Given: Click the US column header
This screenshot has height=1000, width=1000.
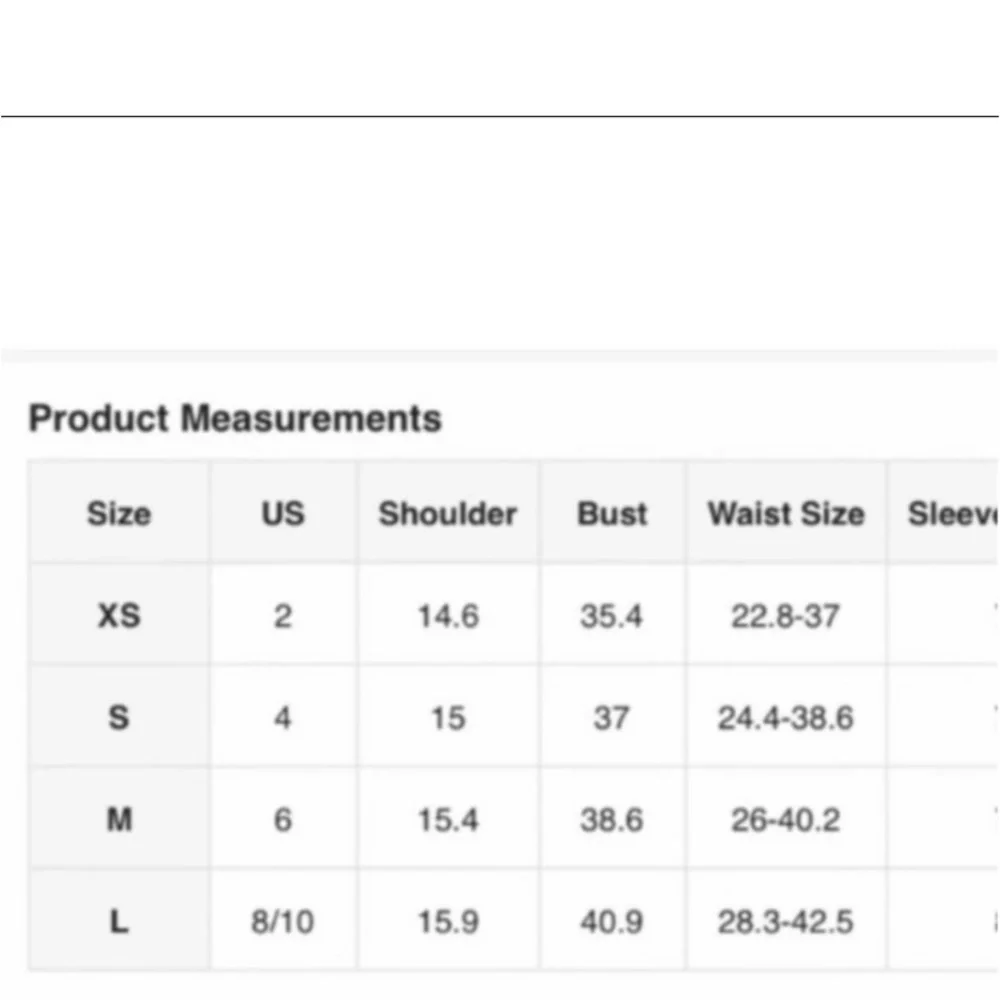Looking at the screenshot, I should [282, 514].
